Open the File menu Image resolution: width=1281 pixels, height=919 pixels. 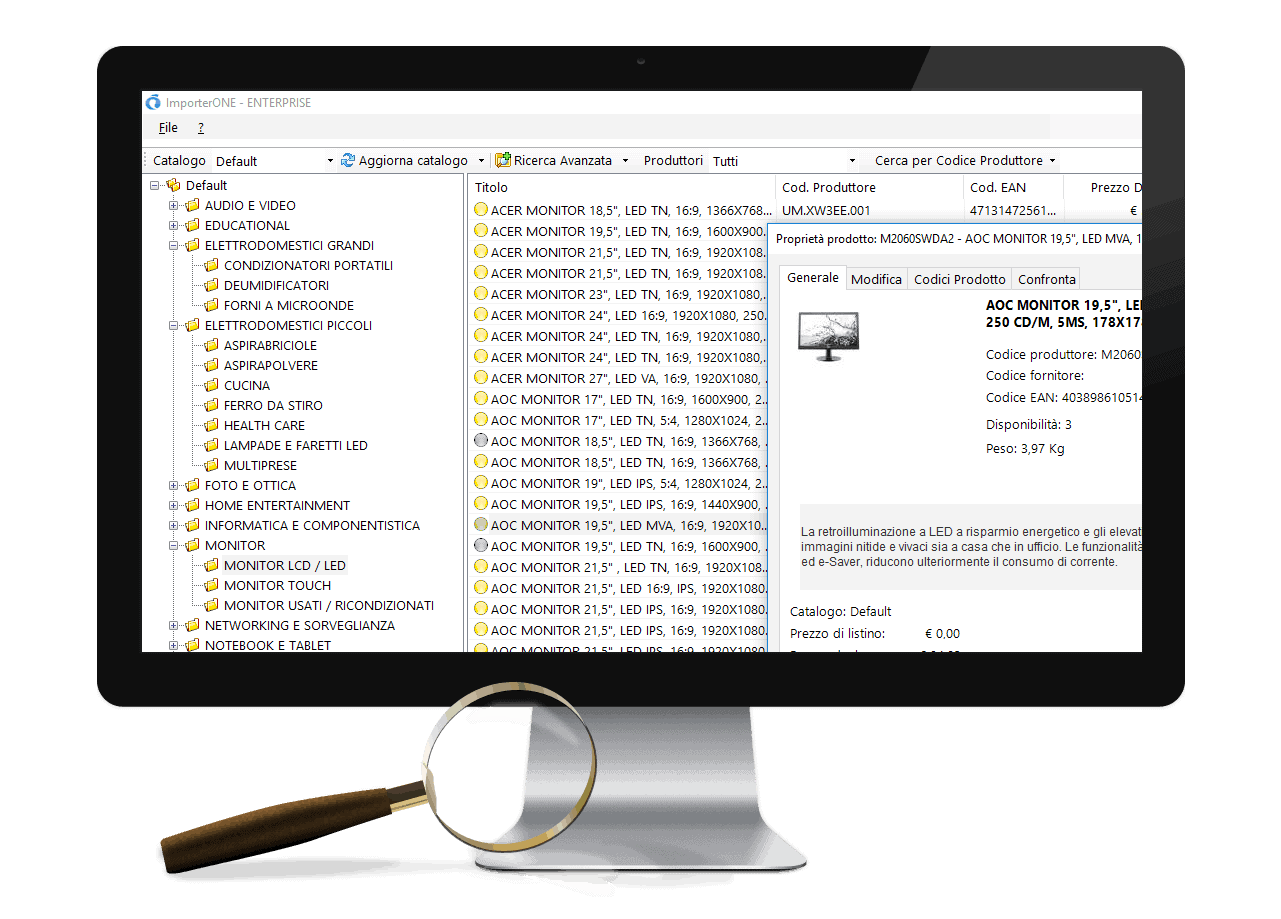point(168,128)
